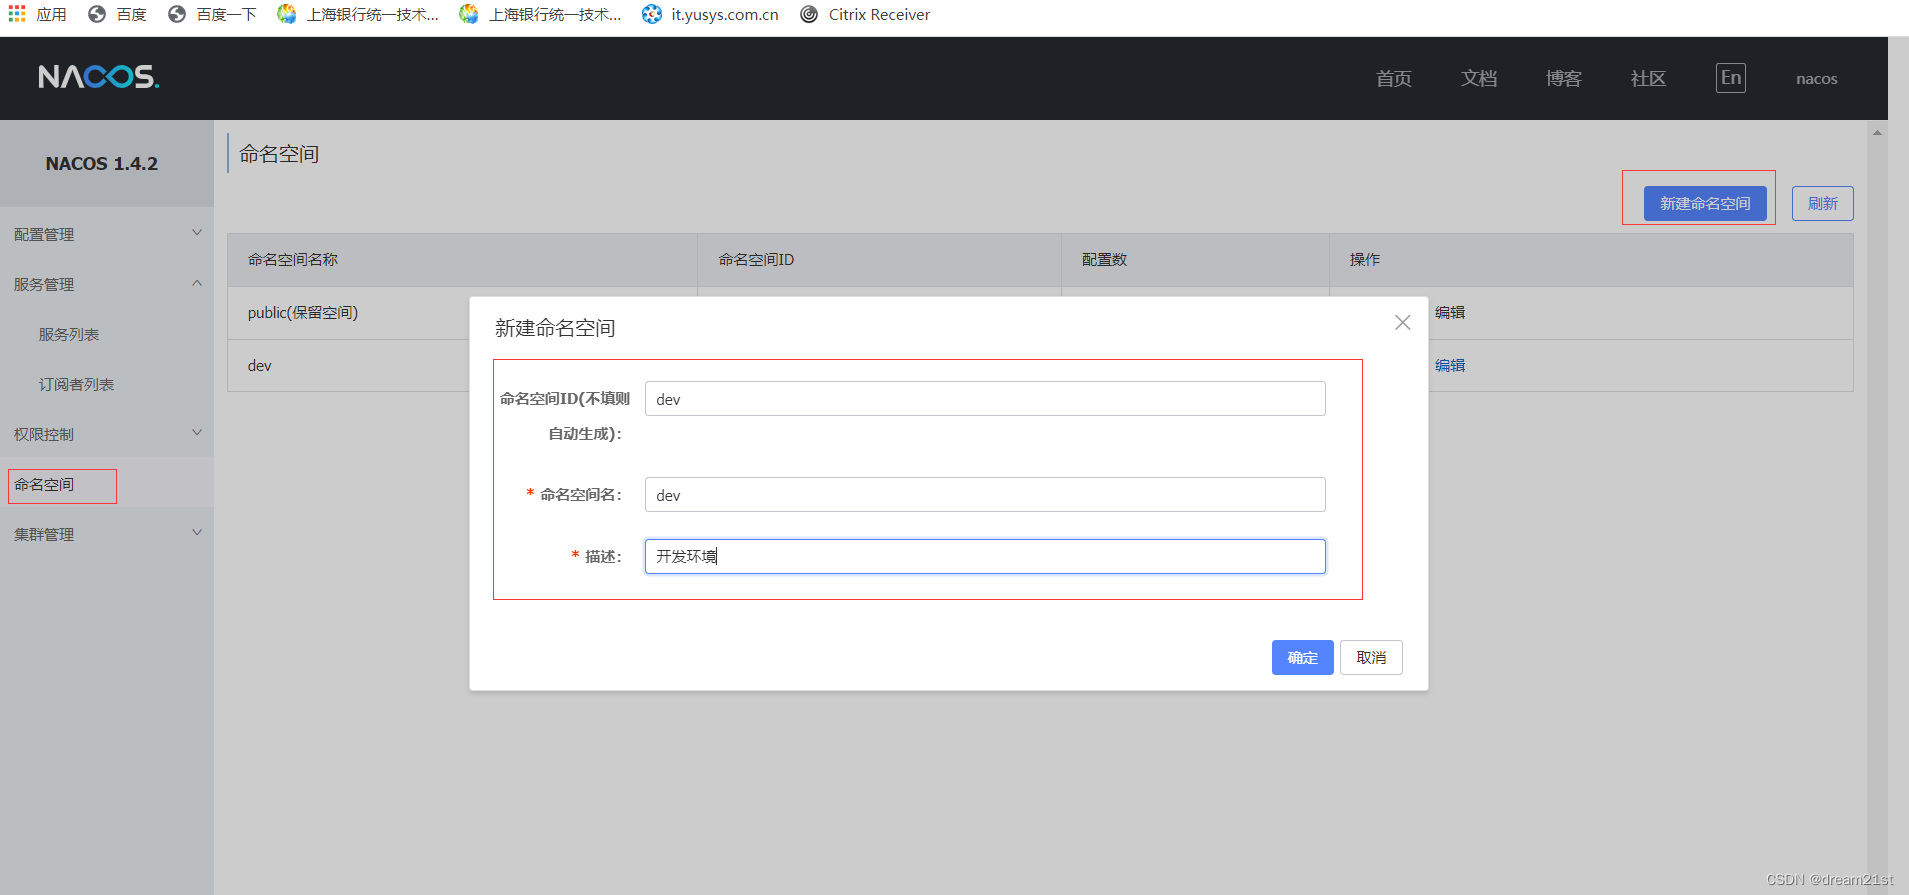Open the nacos user menu
Viewport: 1909px width, 895px height.
pyautogui.click(x=1817, y=79)
